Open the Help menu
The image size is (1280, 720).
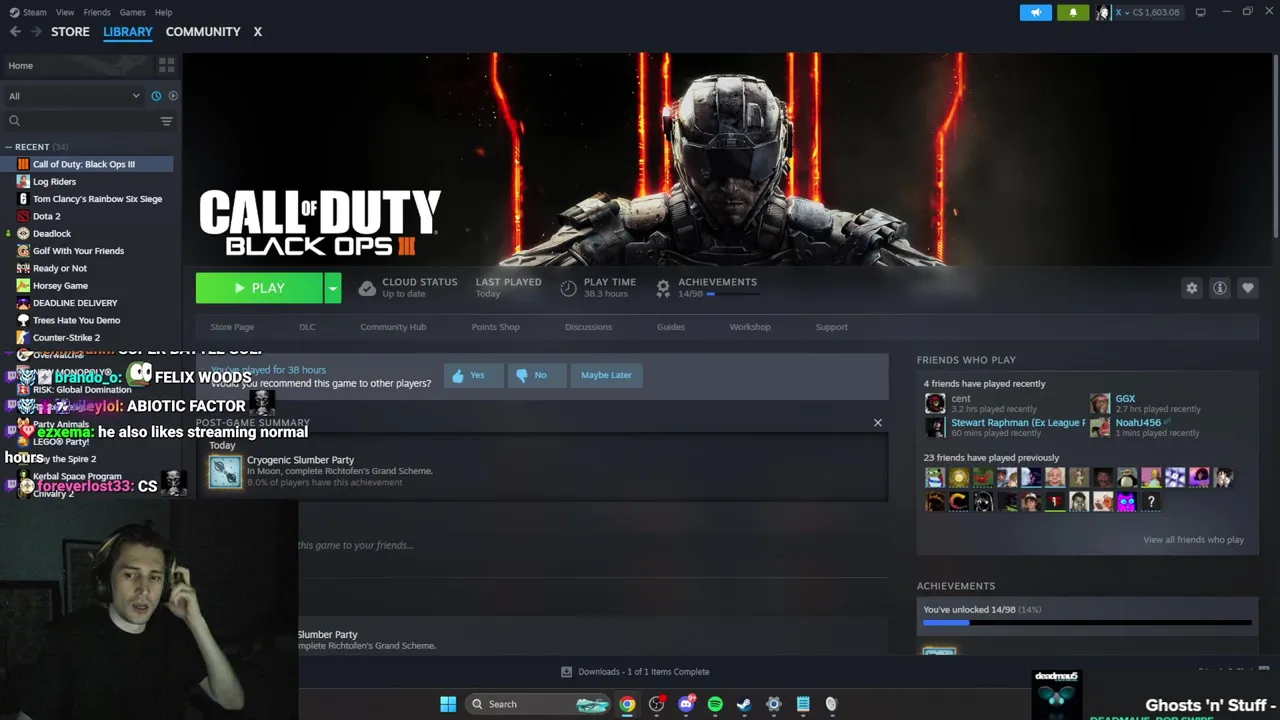(163, 12)
